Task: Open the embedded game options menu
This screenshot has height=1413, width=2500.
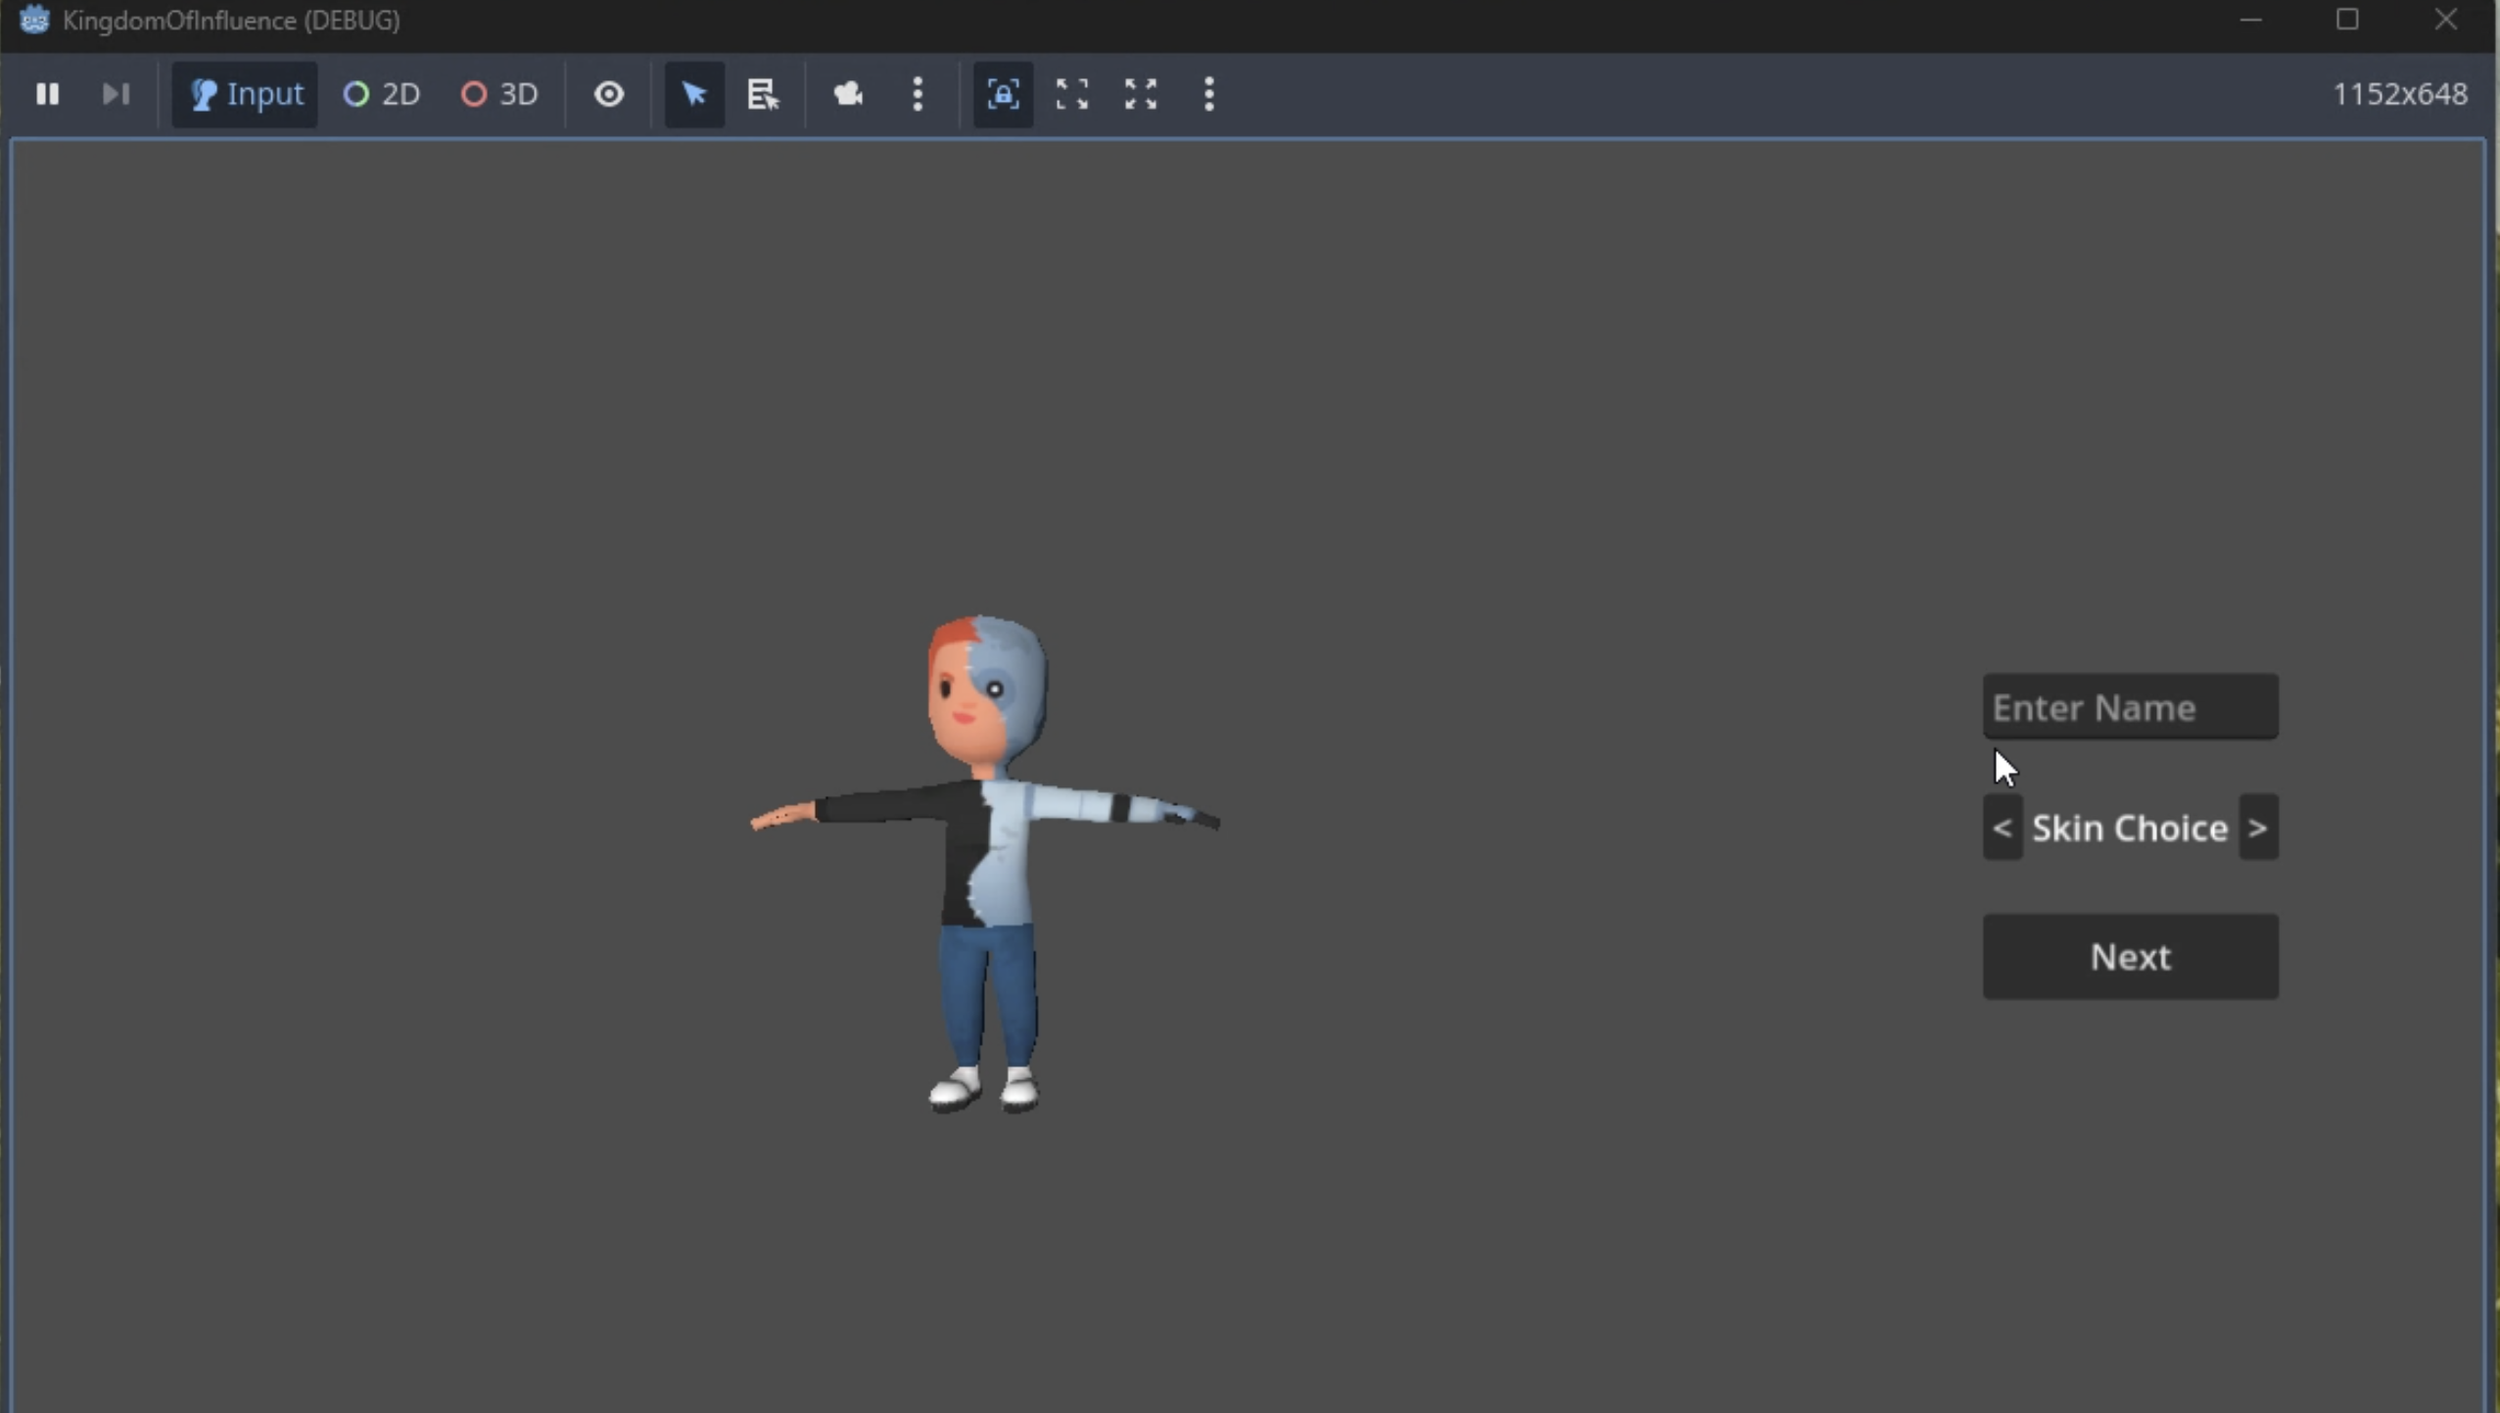Action: (1207, 93)
